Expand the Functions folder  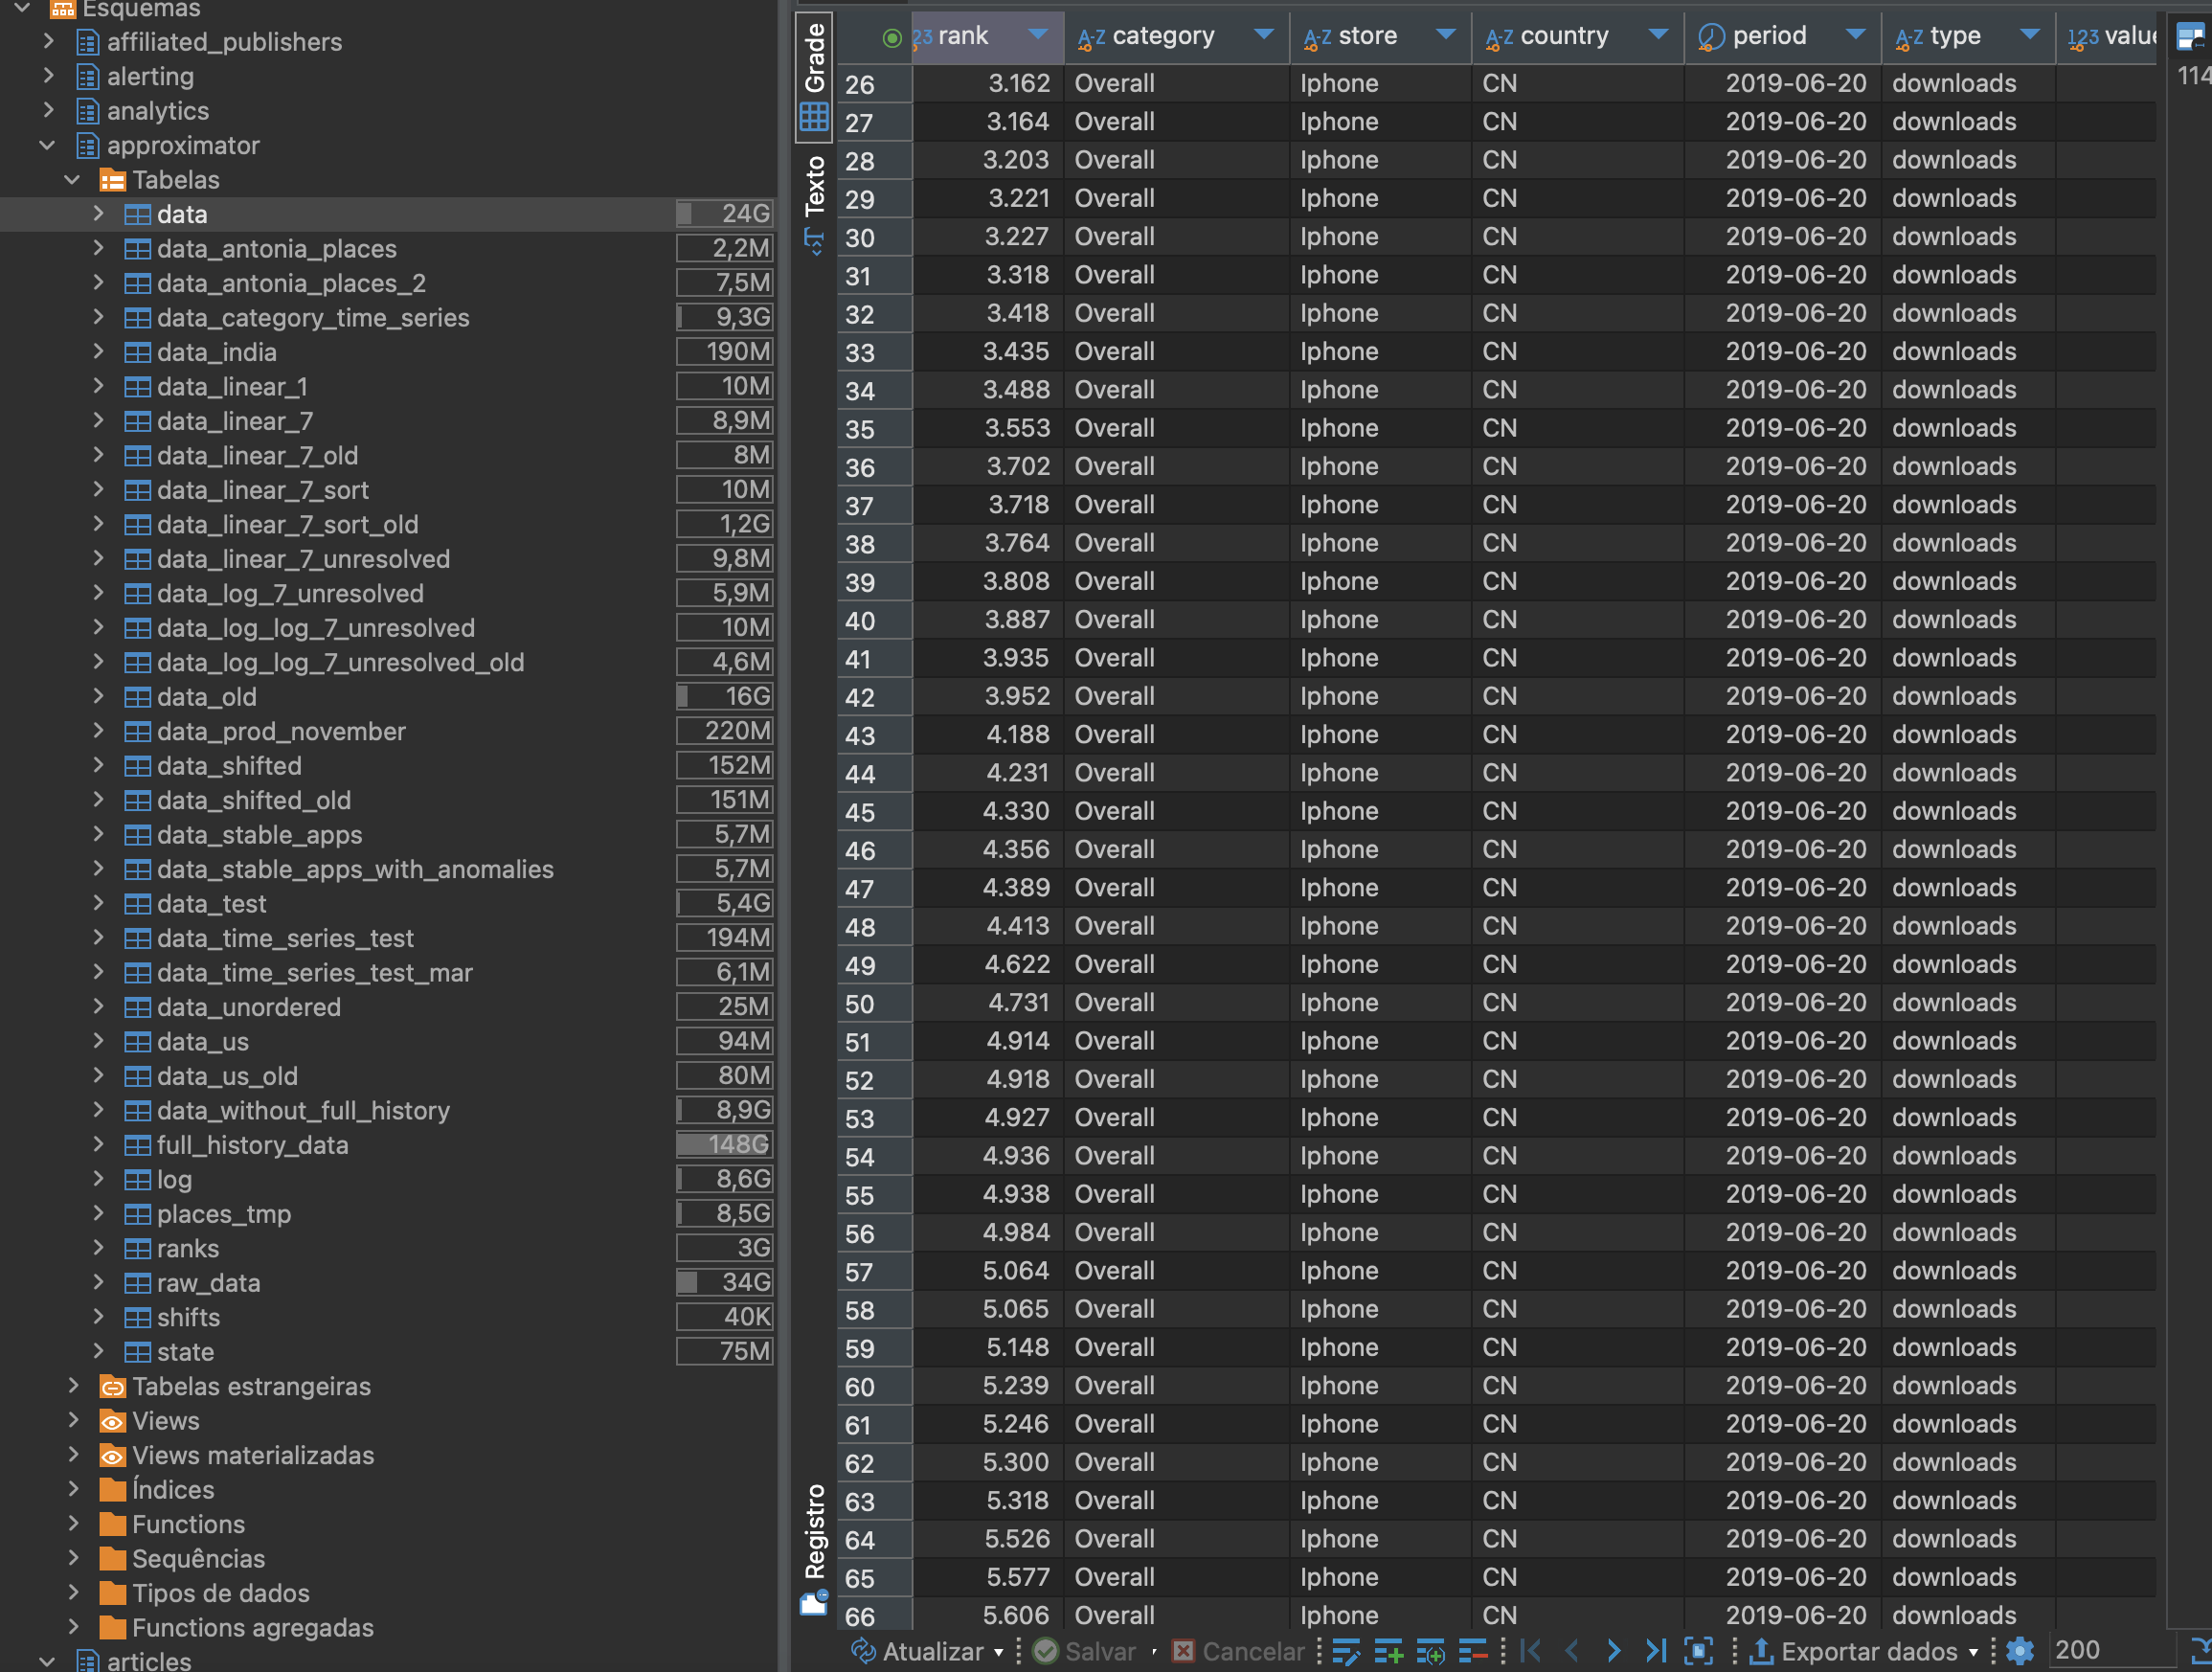point(73,1523)
